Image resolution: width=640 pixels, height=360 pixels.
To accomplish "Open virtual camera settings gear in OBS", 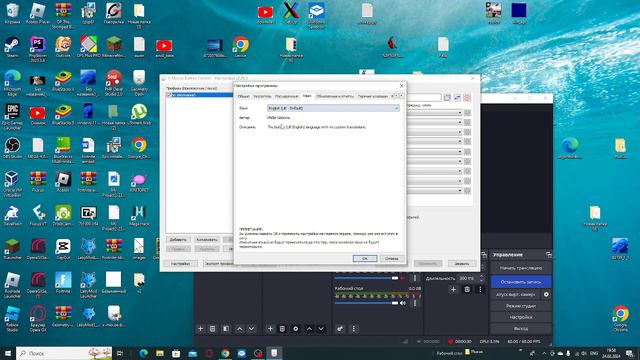I will [x=546, y=294].
